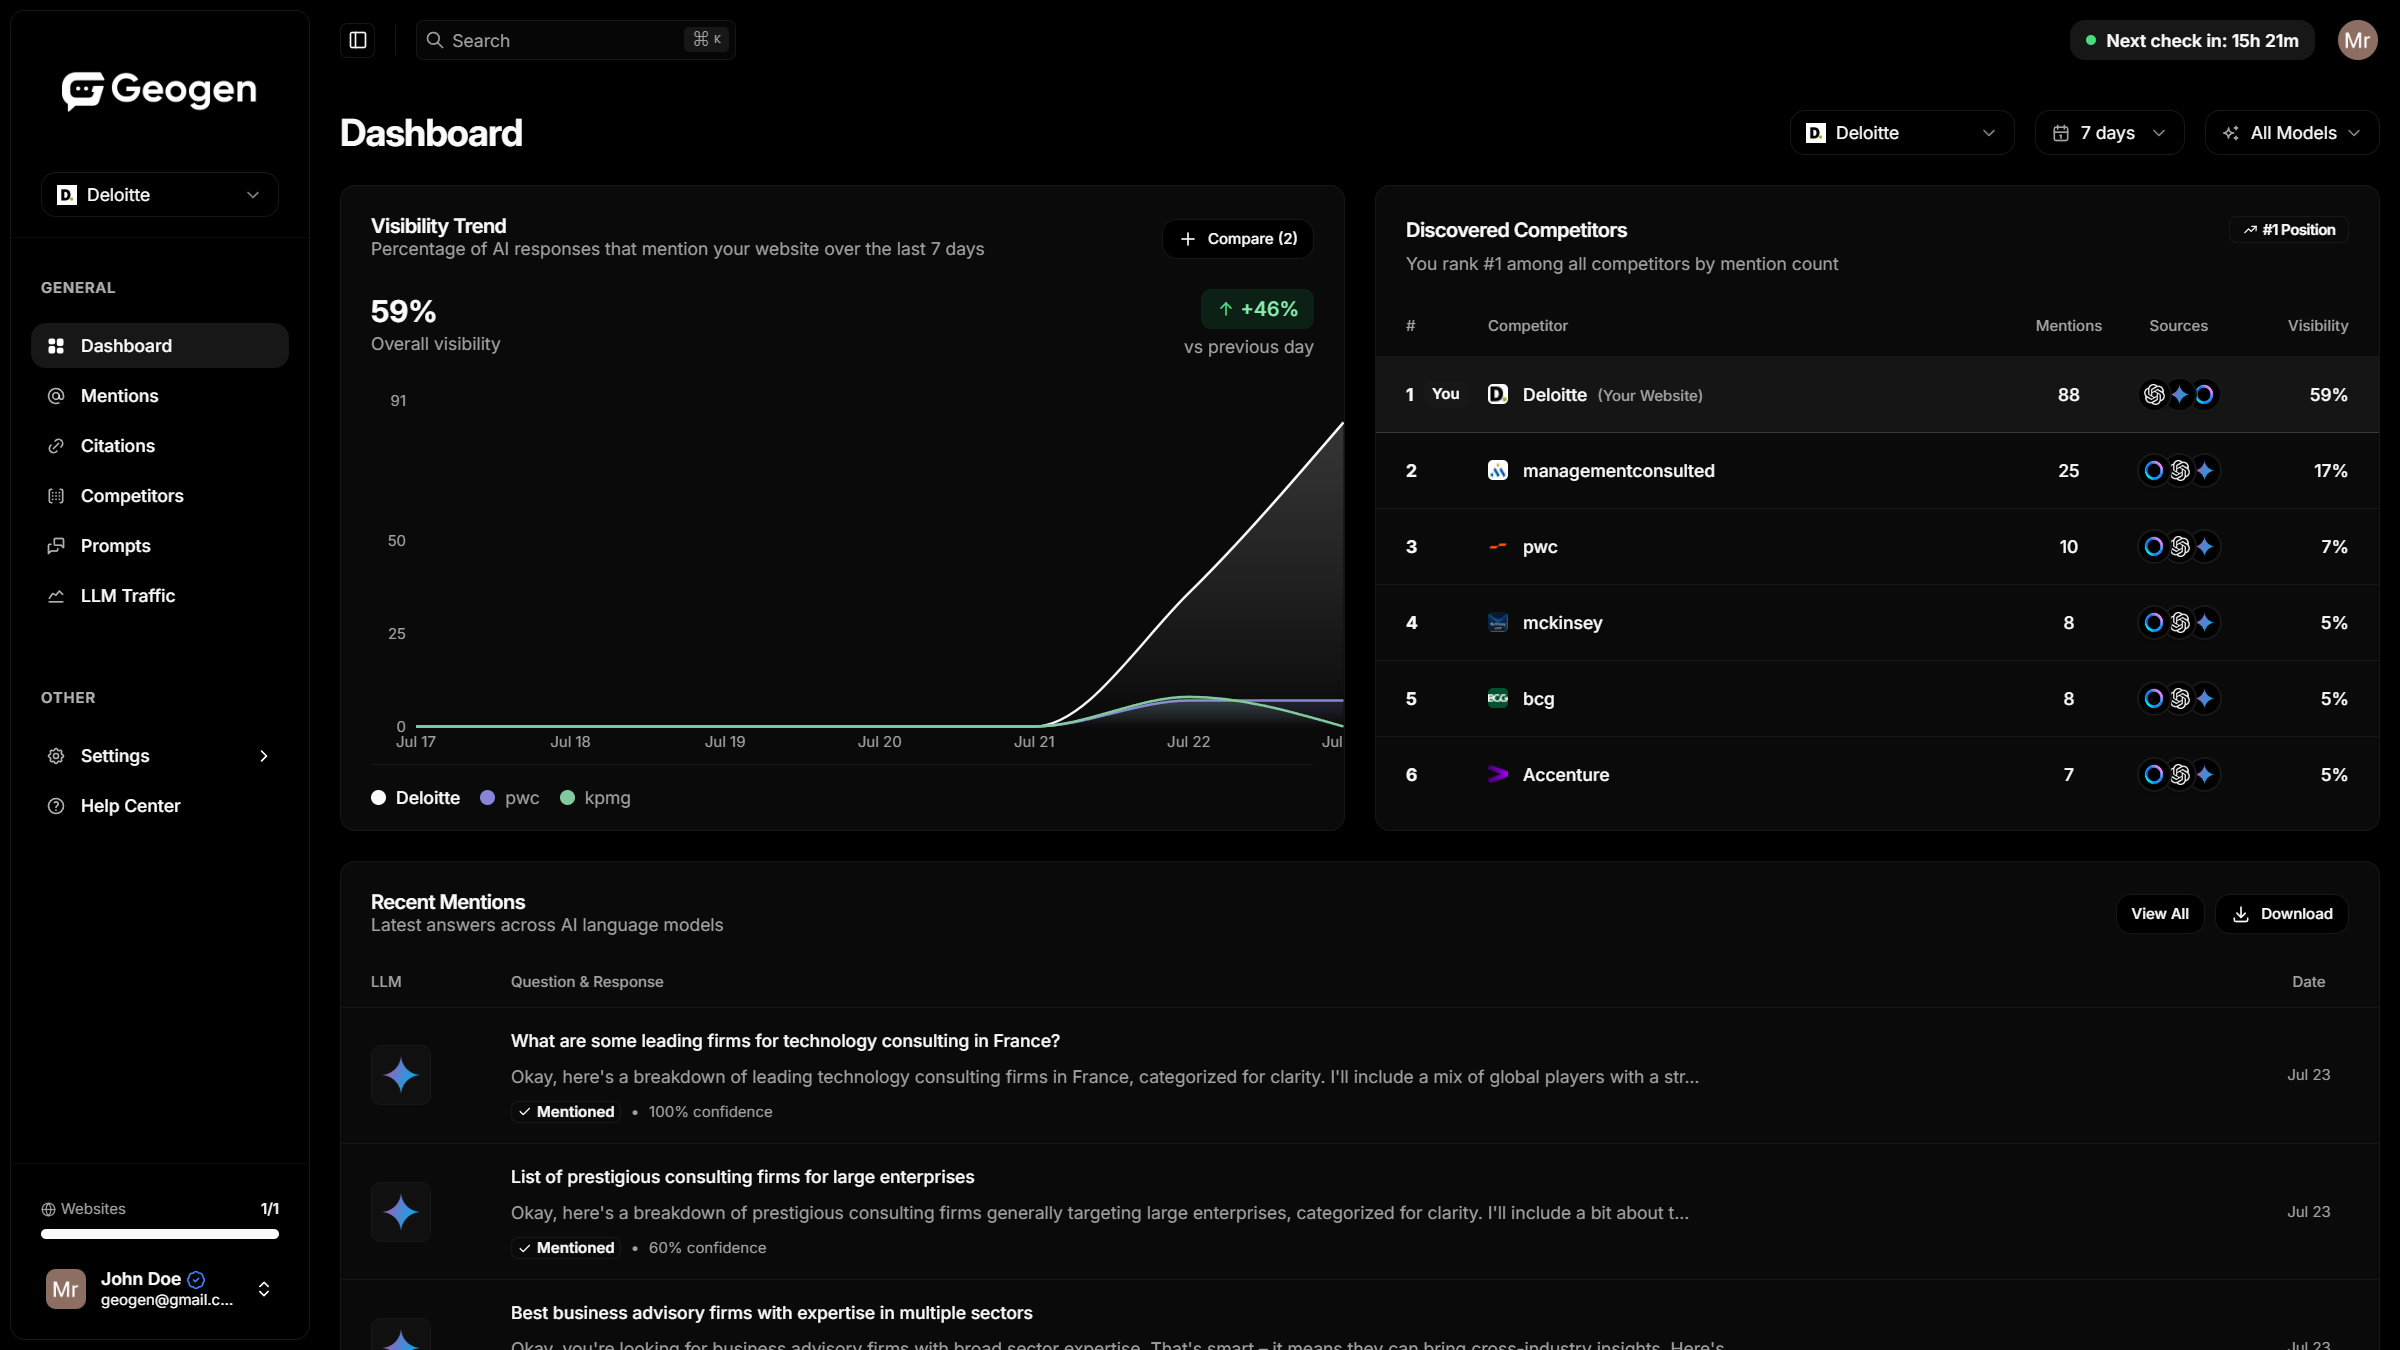Screen dimensions: 2400x1350
Task: Click the Jul 21 point on chart axis
Action: click(x=1034, y=742)
